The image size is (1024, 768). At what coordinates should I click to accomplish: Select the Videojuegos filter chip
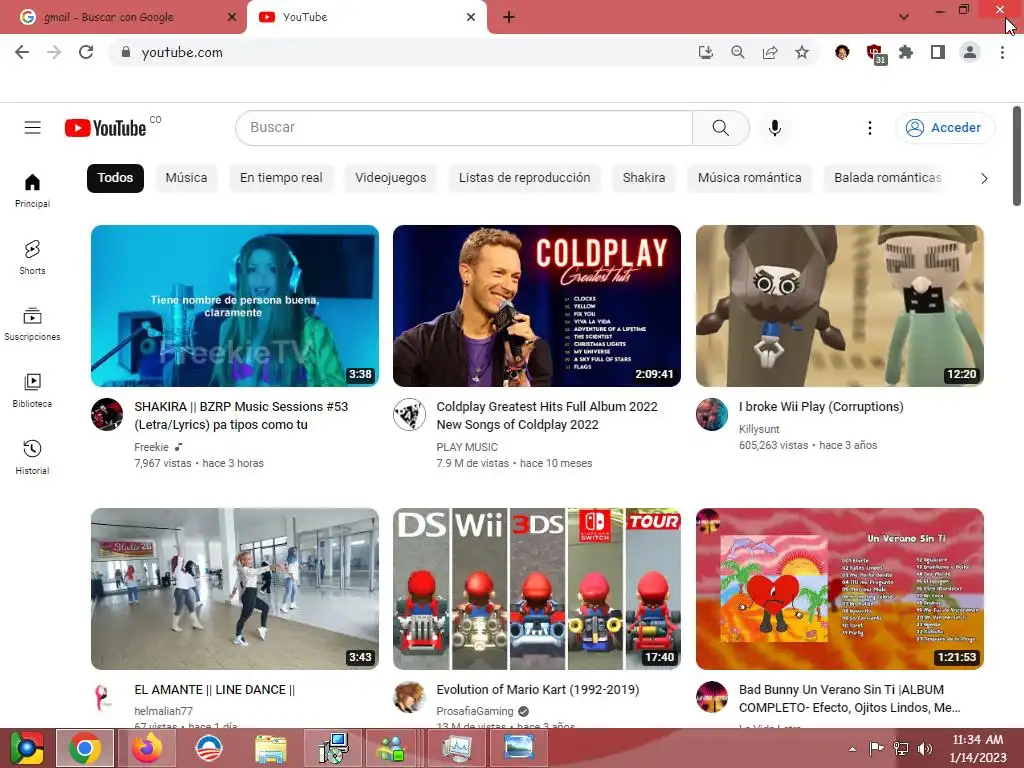click(391, 178)
